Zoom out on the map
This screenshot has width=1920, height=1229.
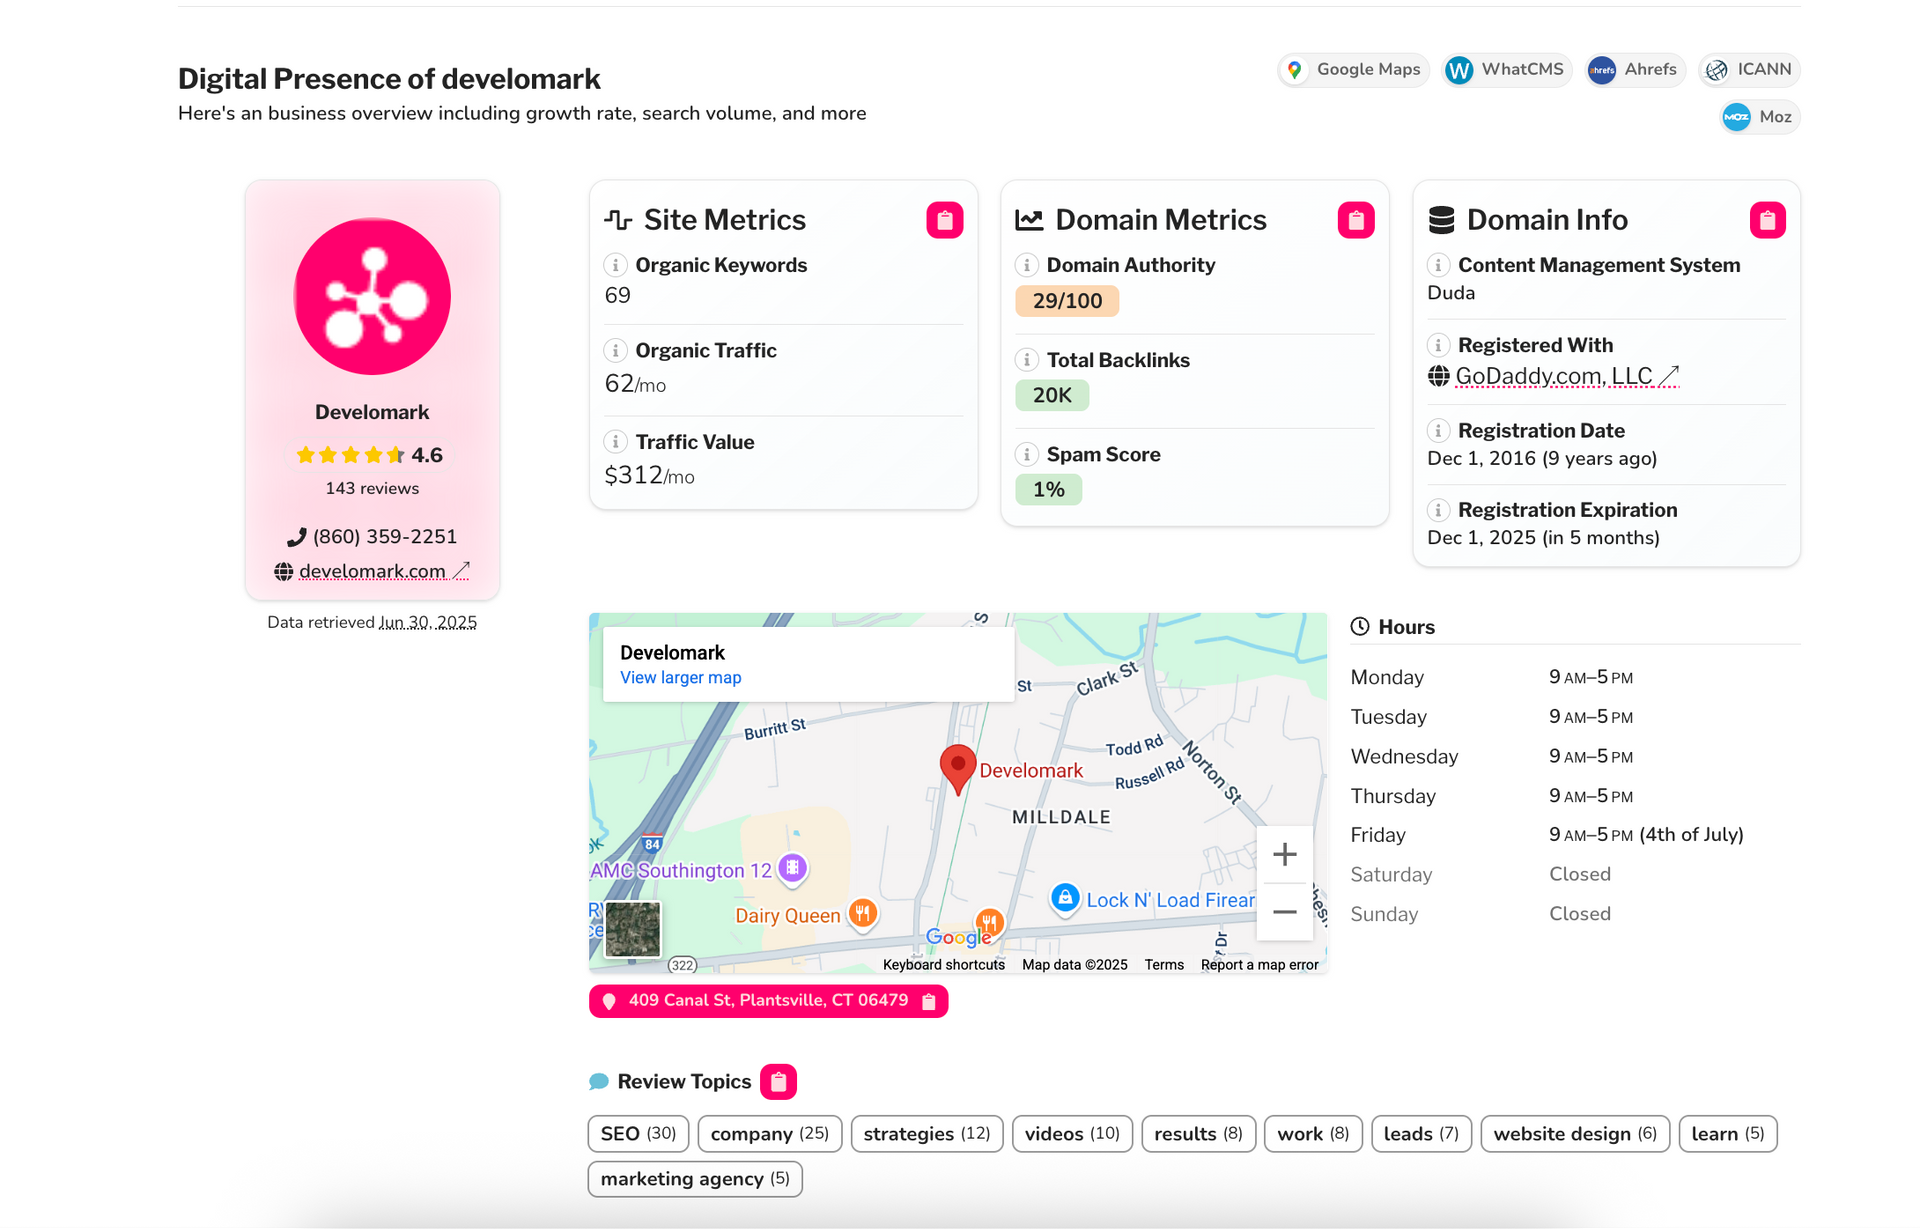(x=1284, y=912)
